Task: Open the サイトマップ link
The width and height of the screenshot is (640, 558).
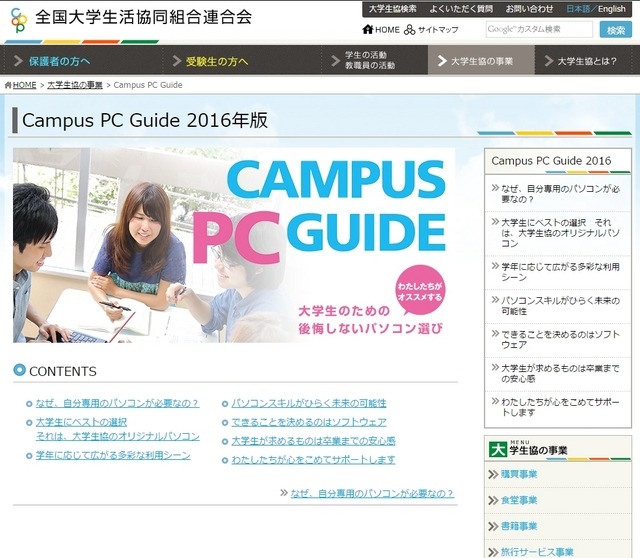Action: 438,30
